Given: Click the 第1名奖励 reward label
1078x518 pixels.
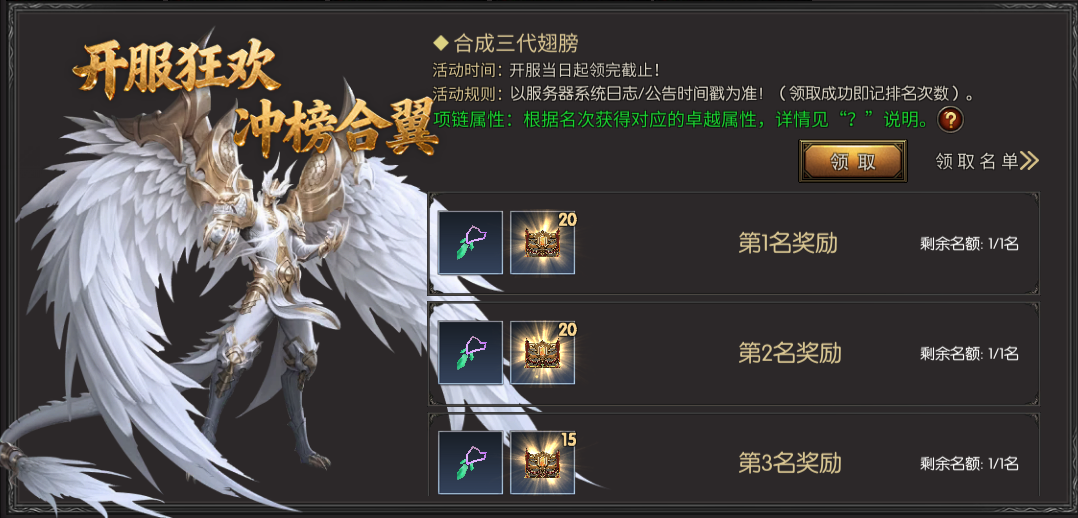Looking at the screenshot, I should [788, 244].
